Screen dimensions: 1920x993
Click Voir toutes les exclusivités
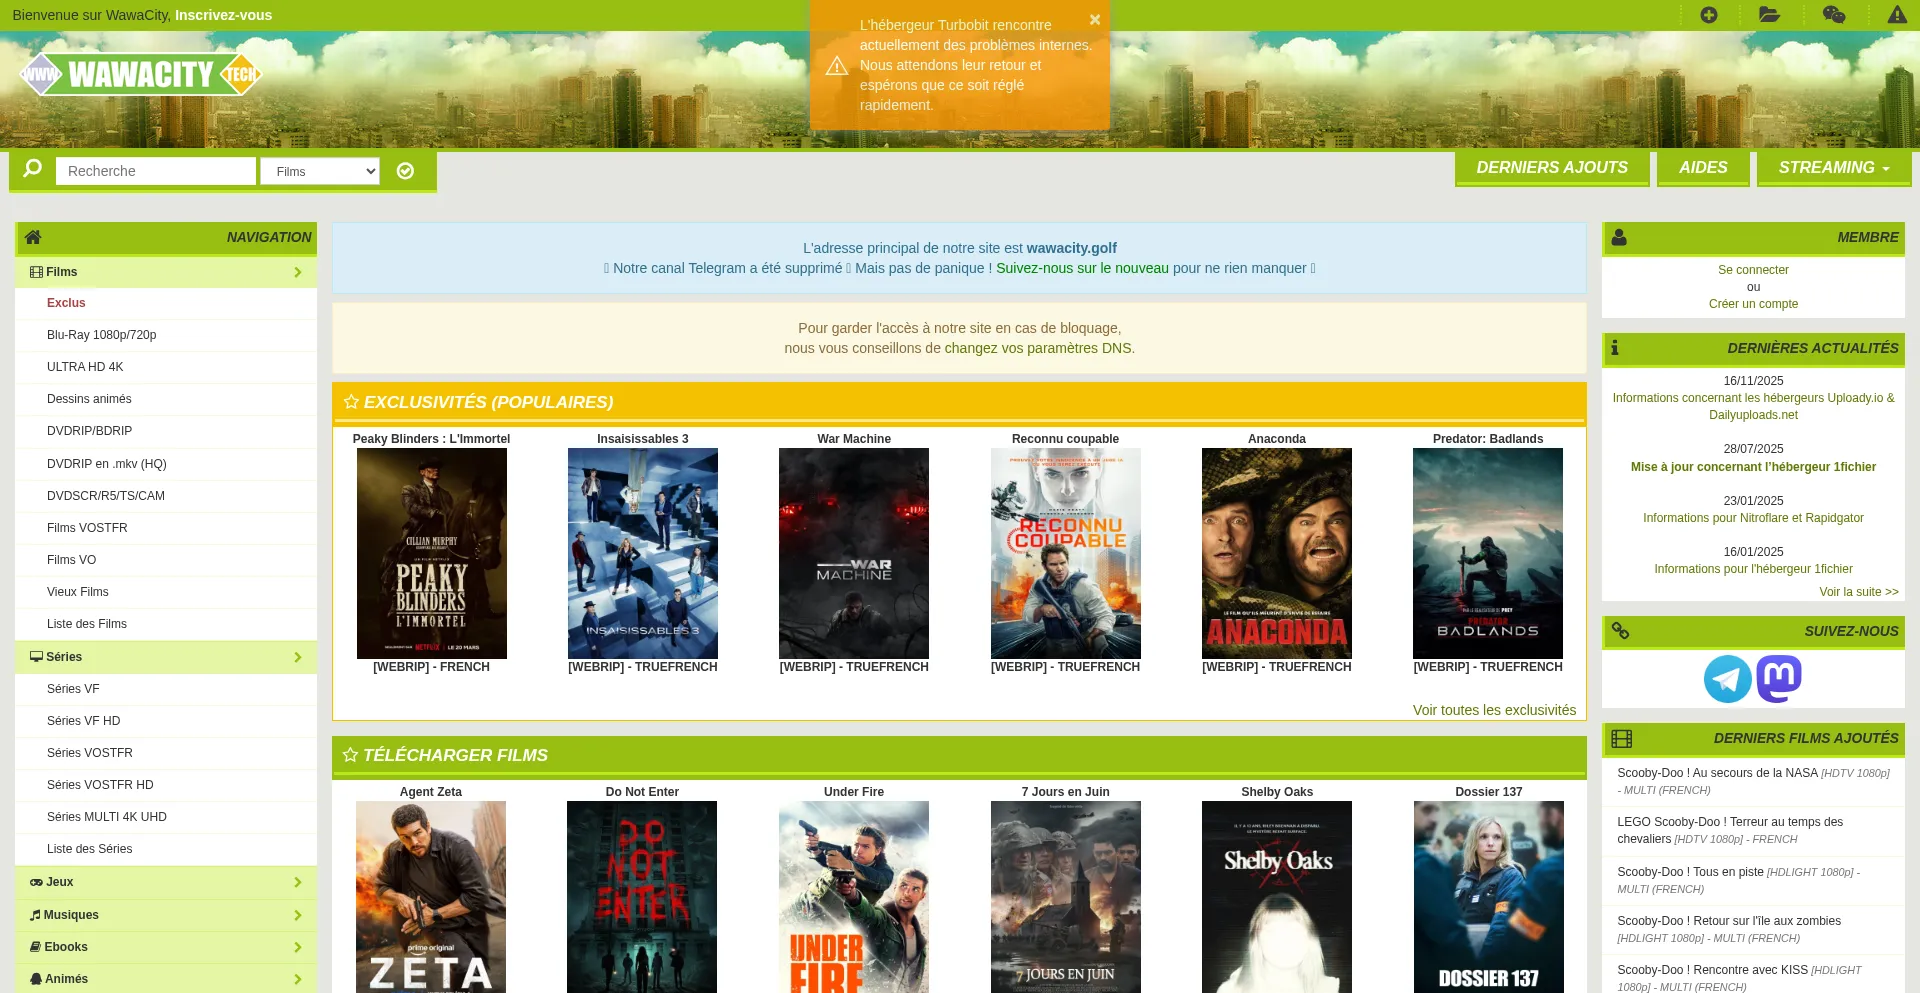pos(1494,710)
